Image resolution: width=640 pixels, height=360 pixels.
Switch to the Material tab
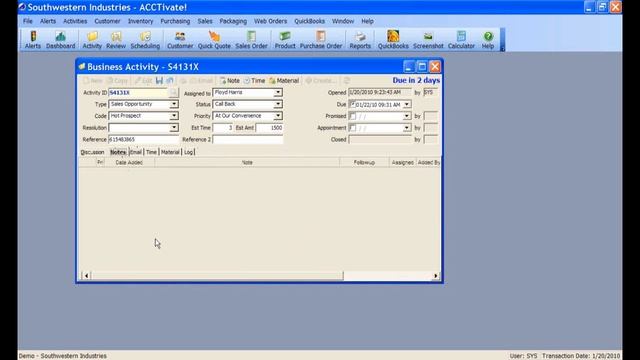170,152
